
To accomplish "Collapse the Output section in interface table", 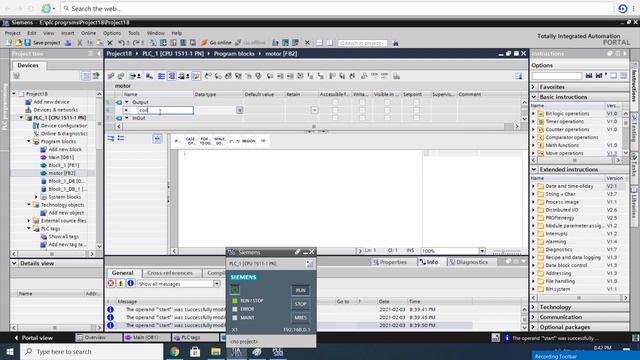I will 127,102.
